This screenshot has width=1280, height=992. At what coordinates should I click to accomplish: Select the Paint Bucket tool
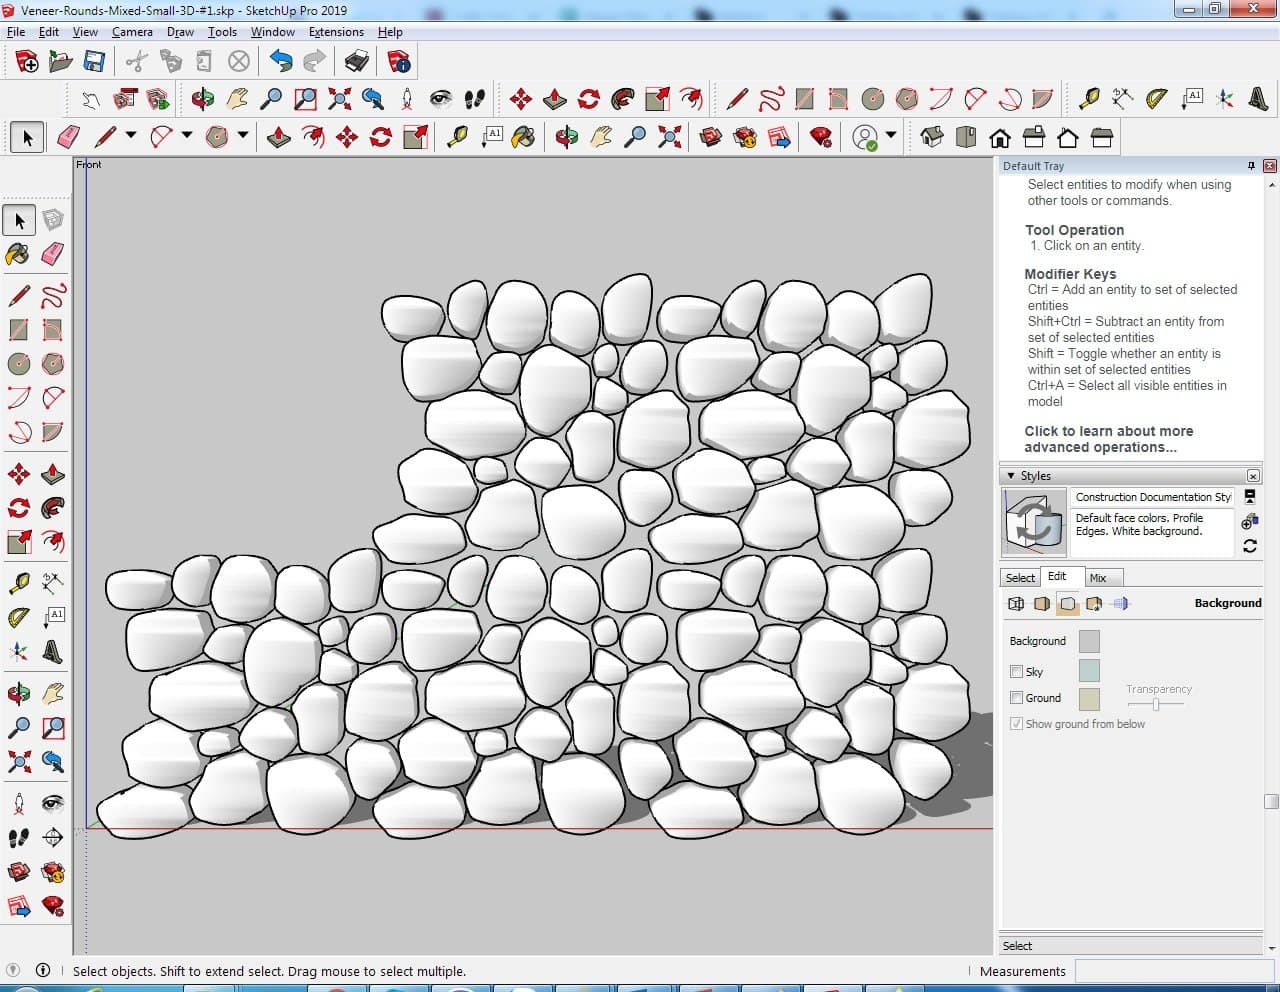[18, 254]
